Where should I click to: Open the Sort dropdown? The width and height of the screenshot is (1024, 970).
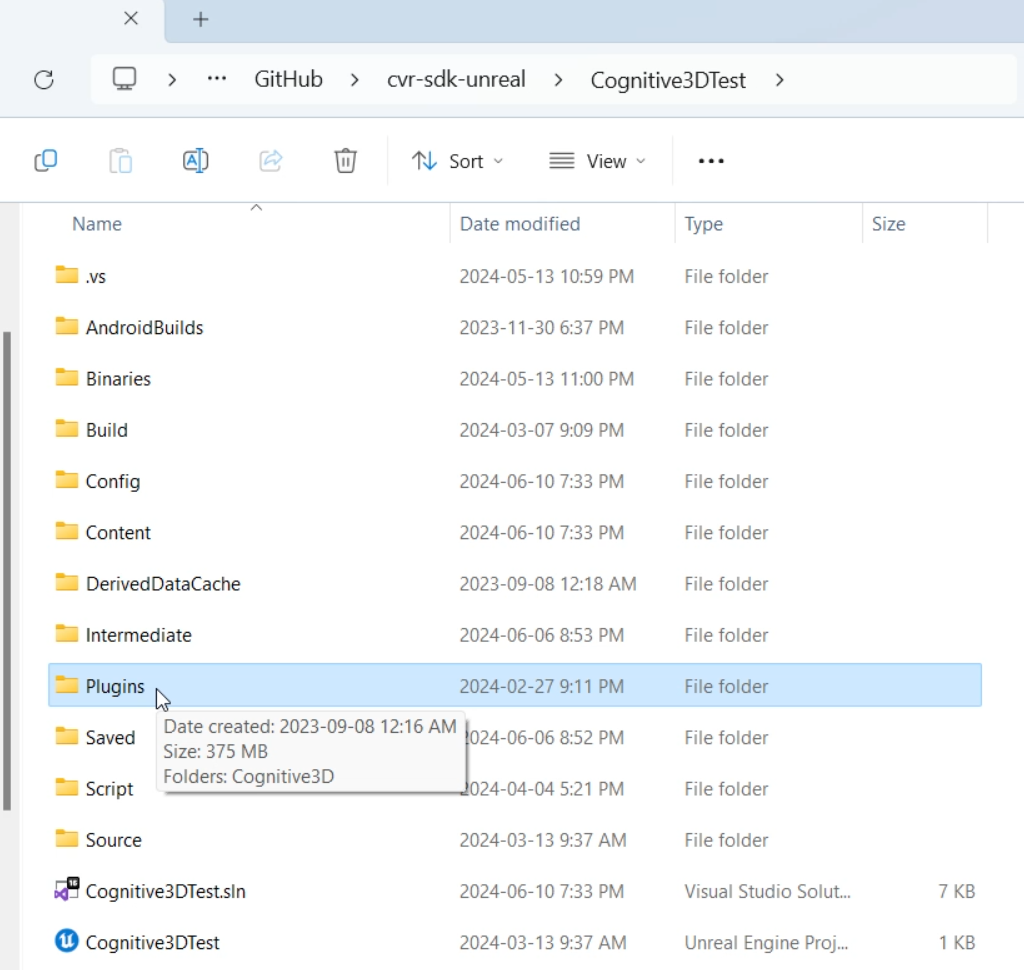pos(457,161)
